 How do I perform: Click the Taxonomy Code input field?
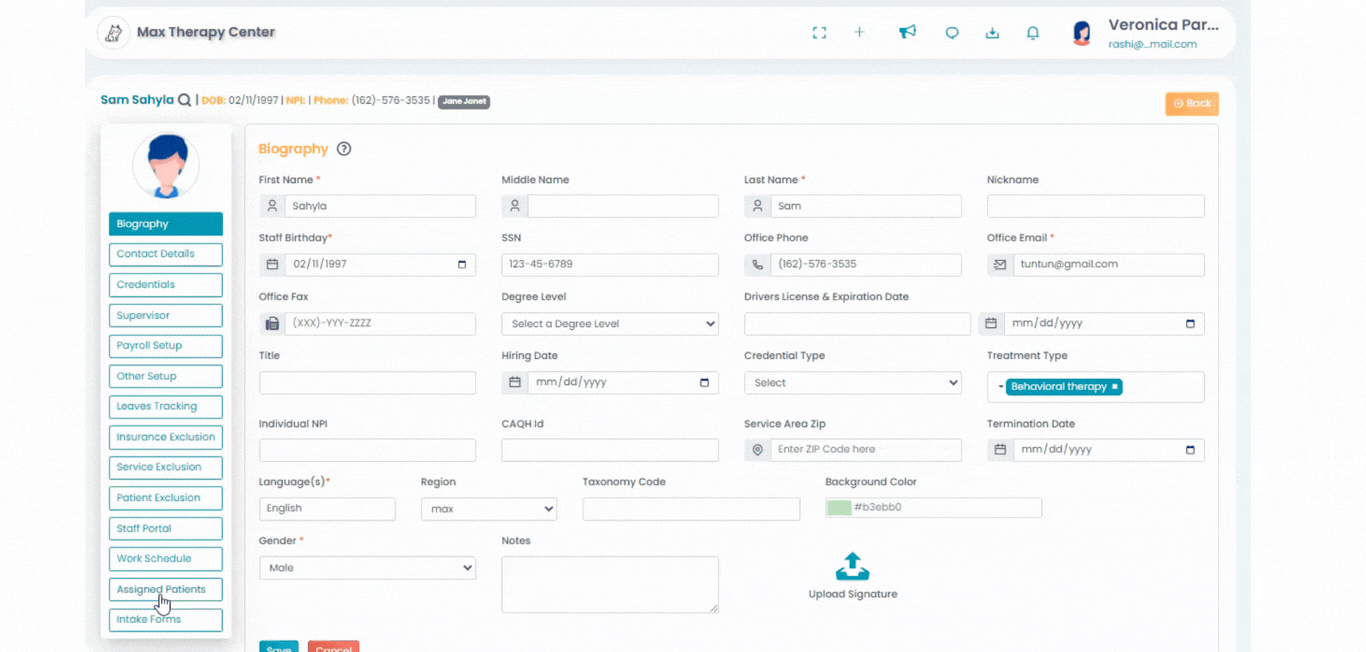pyautogui.click(x=691, y=509)
